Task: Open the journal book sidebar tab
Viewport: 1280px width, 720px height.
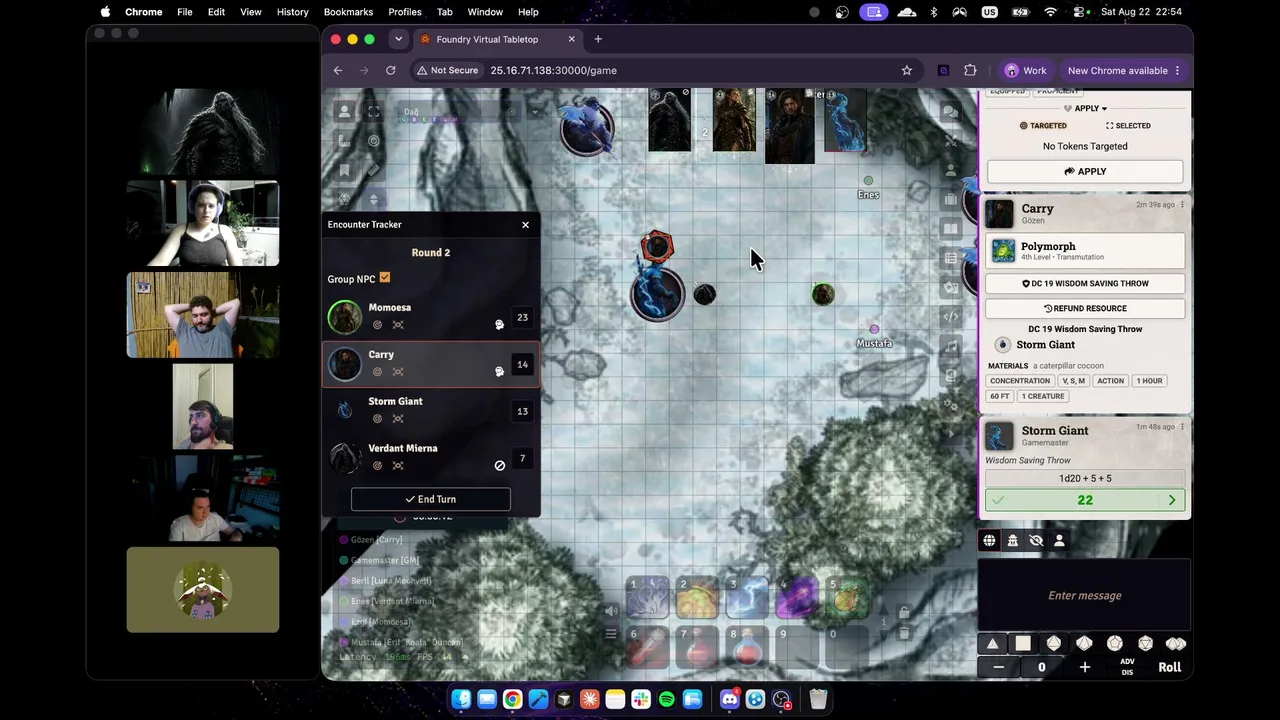Action: tap(951, 229)
